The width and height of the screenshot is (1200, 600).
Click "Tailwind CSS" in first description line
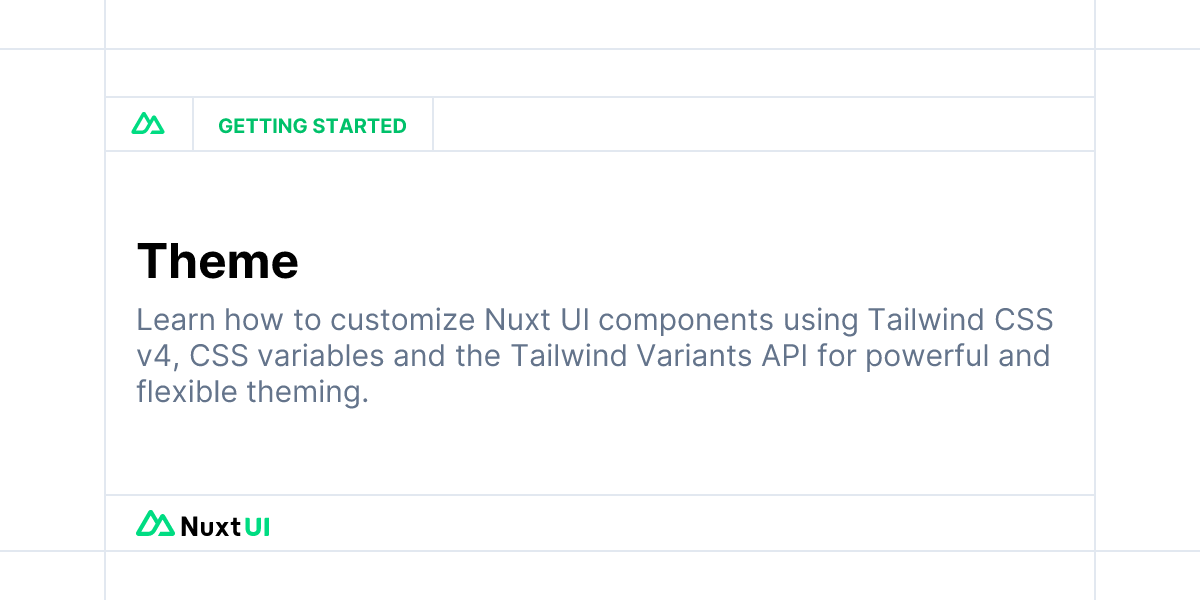click(960, 320)
